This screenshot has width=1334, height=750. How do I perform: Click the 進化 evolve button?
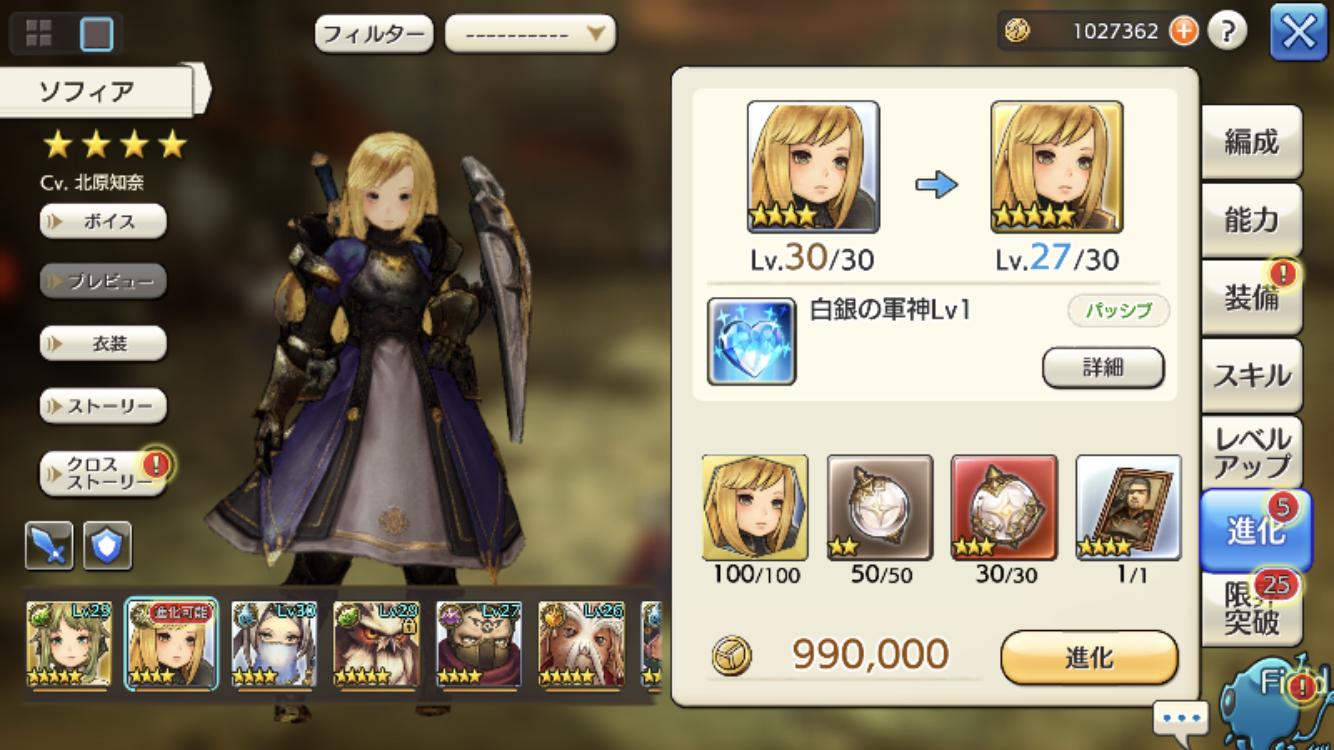[x=1089, y=658]
